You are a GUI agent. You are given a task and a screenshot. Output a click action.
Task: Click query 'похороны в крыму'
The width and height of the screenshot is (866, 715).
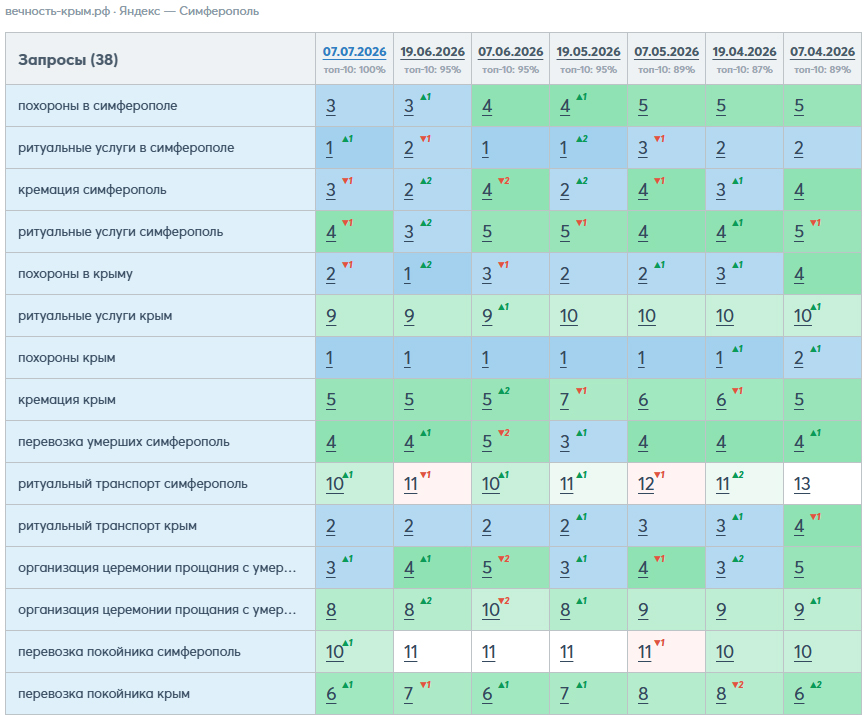(x=75, y=274)
